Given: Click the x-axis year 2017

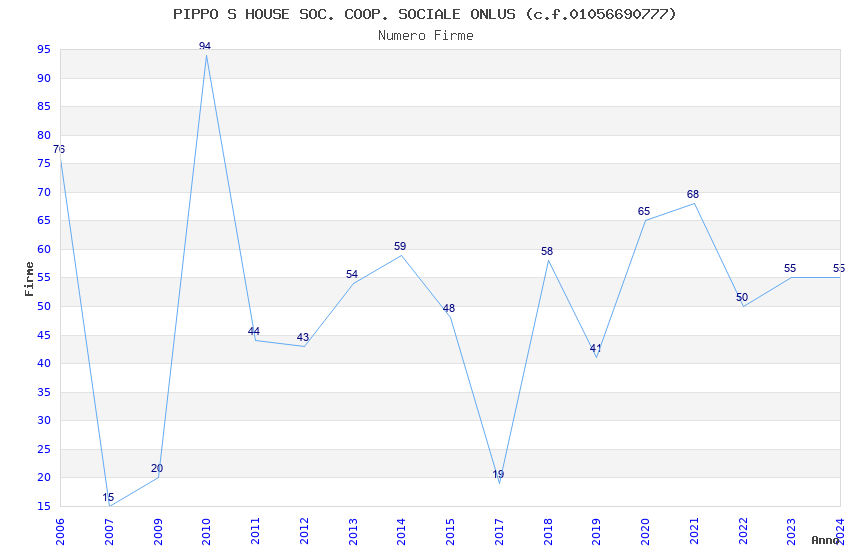Looking at the screenshot, I should click(499, 532).
